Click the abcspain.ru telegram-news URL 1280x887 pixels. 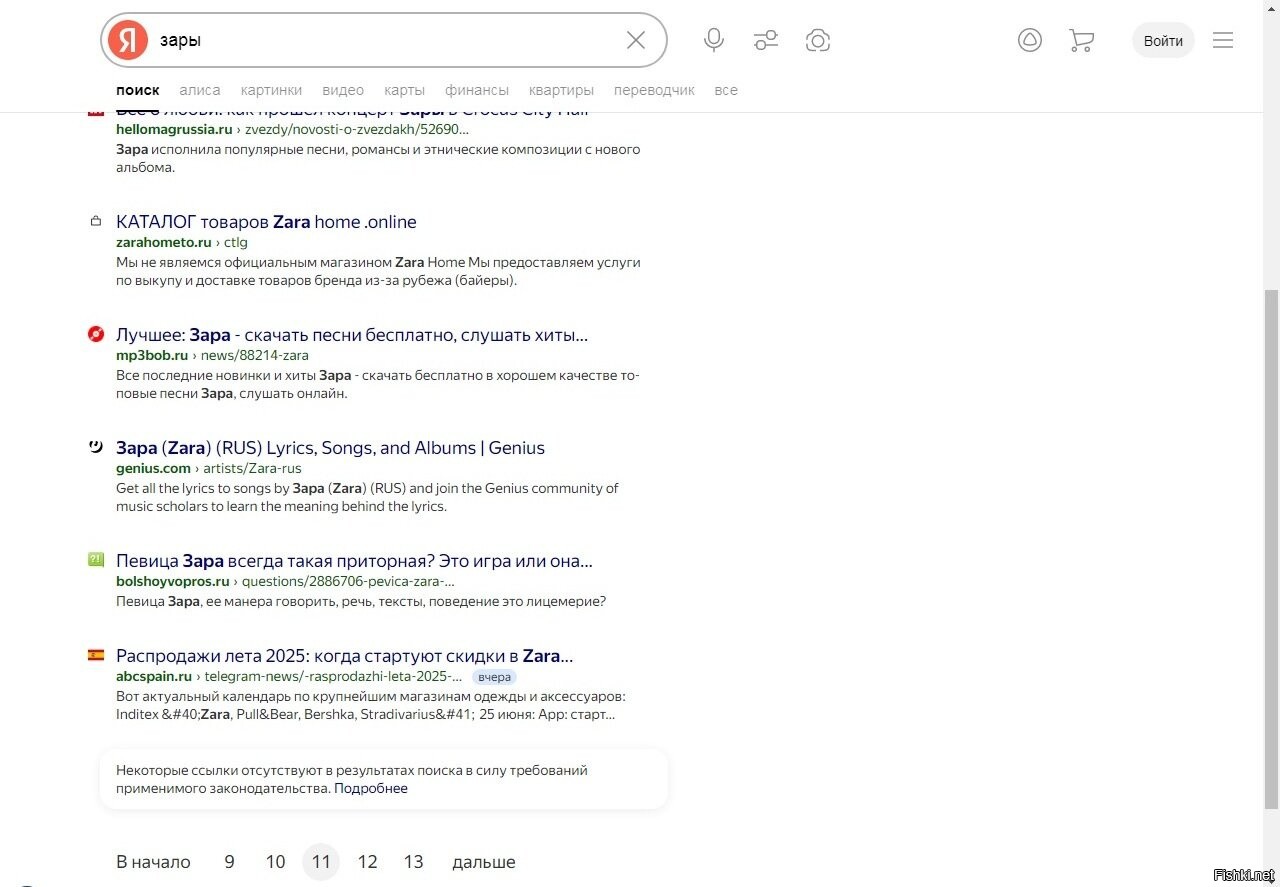click(289, 676)
